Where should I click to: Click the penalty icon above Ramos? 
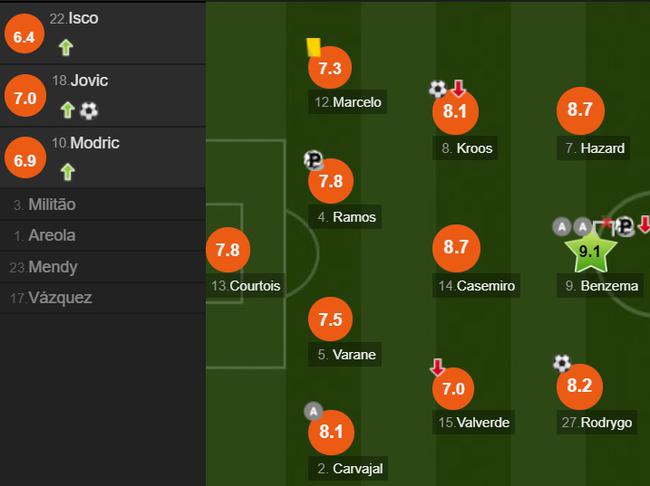tap(313, 160)
